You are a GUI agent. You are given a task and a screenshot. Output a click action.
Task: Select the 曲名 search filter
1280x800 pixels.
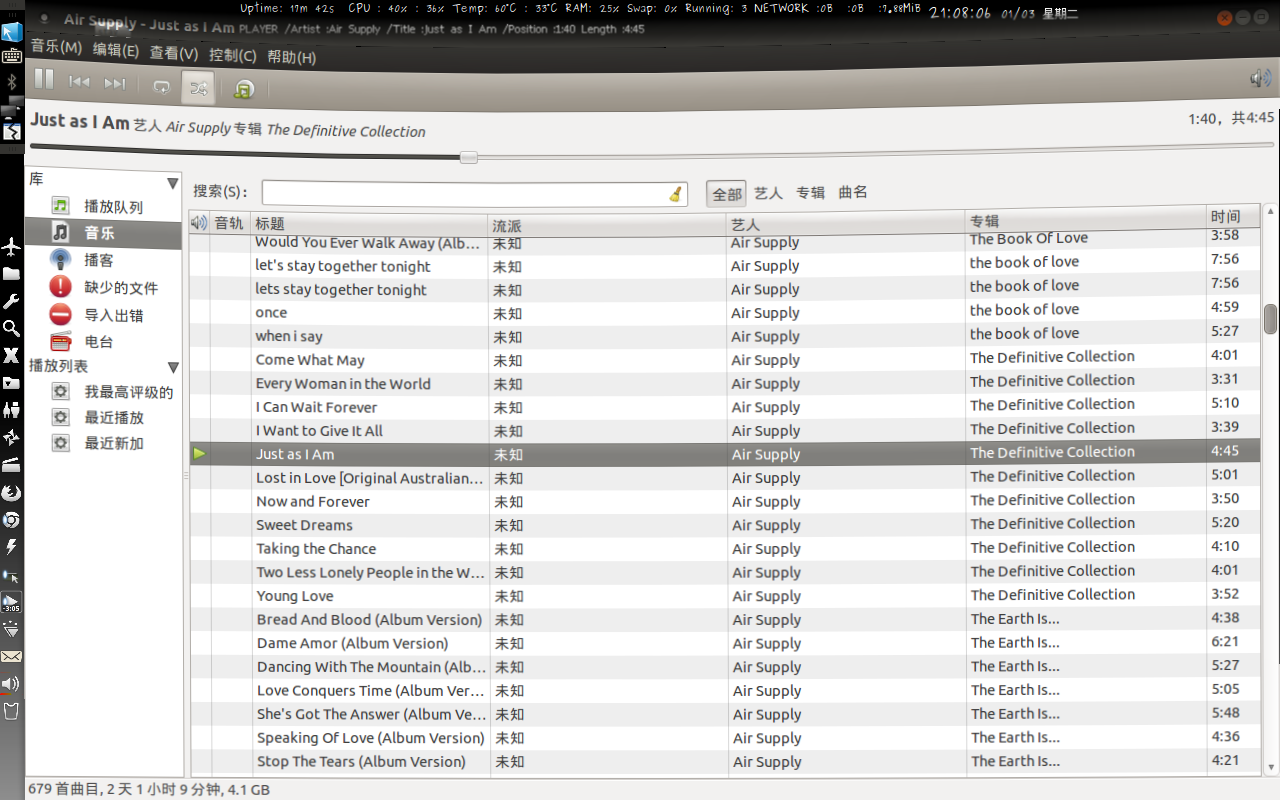[x=853, y=192]
